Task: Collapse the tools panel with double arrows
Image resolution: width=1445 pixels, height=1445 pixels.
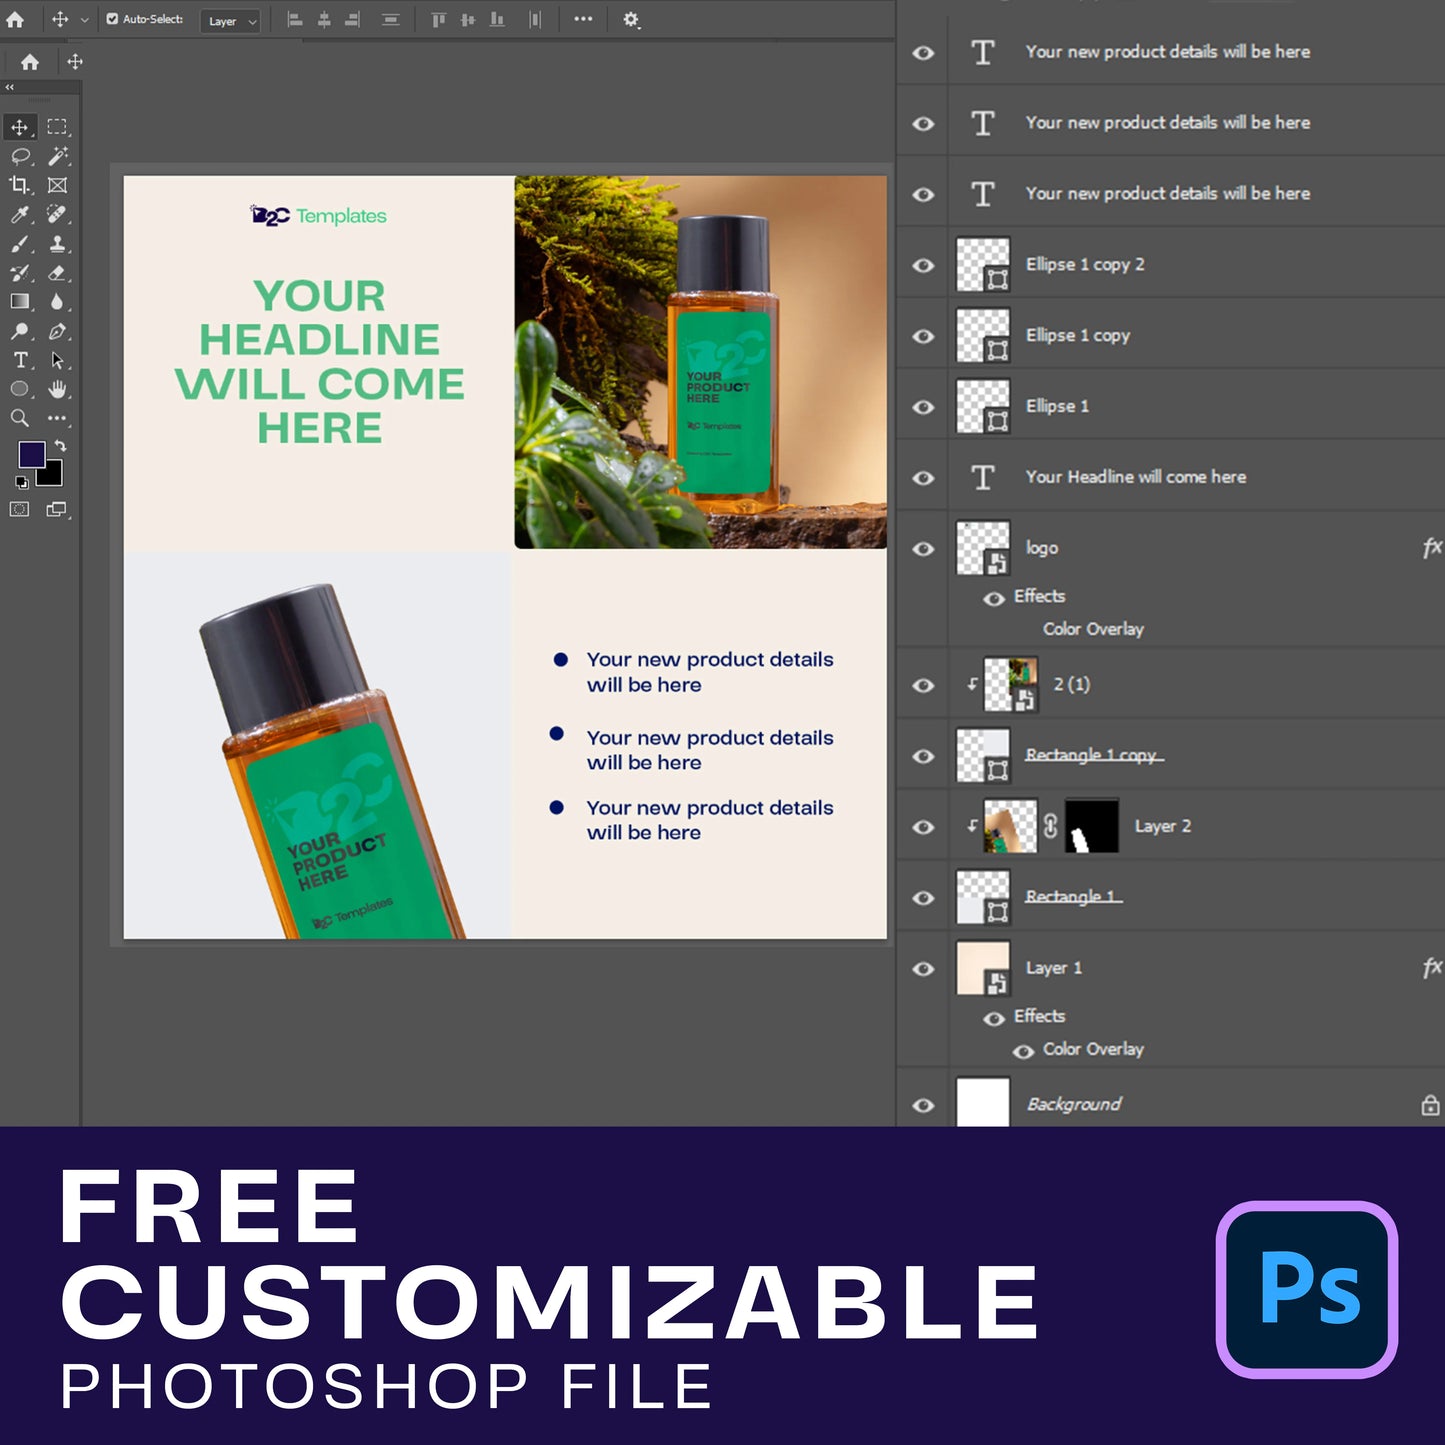Action: click(x=10, y=88)
